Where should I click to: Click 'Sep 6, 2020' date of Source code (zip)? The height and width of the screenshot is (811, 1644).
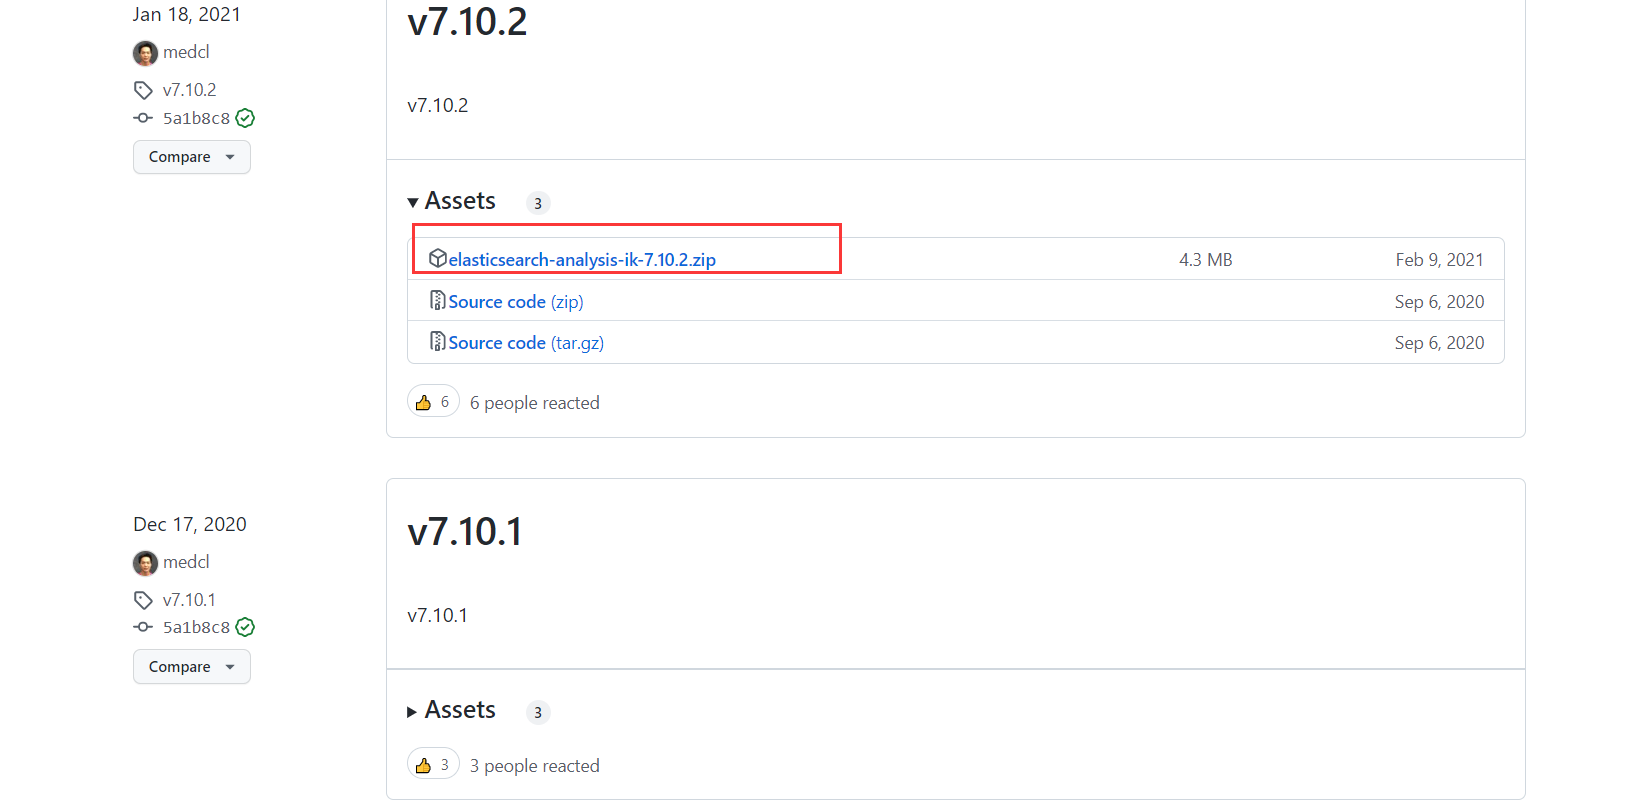click(x=1439, y=302)
